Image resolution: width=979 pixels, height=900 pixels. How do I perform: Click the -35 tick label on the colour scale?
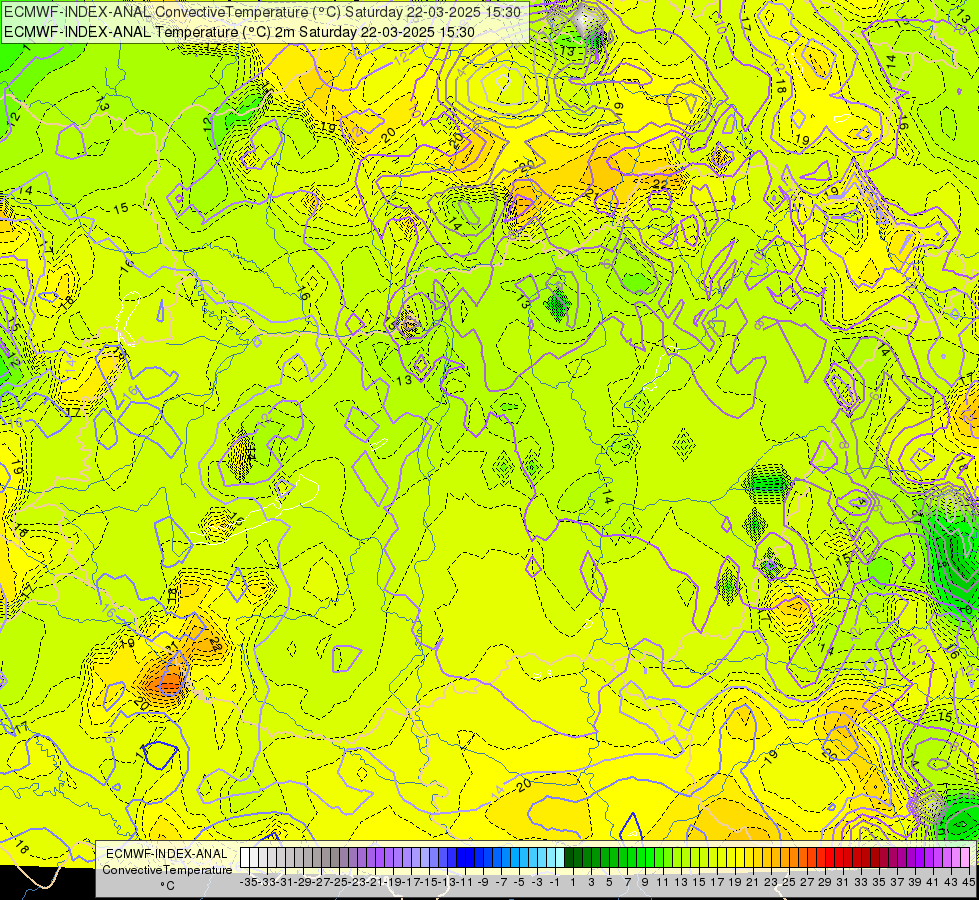pyautogui.click(x=249, y=882)
